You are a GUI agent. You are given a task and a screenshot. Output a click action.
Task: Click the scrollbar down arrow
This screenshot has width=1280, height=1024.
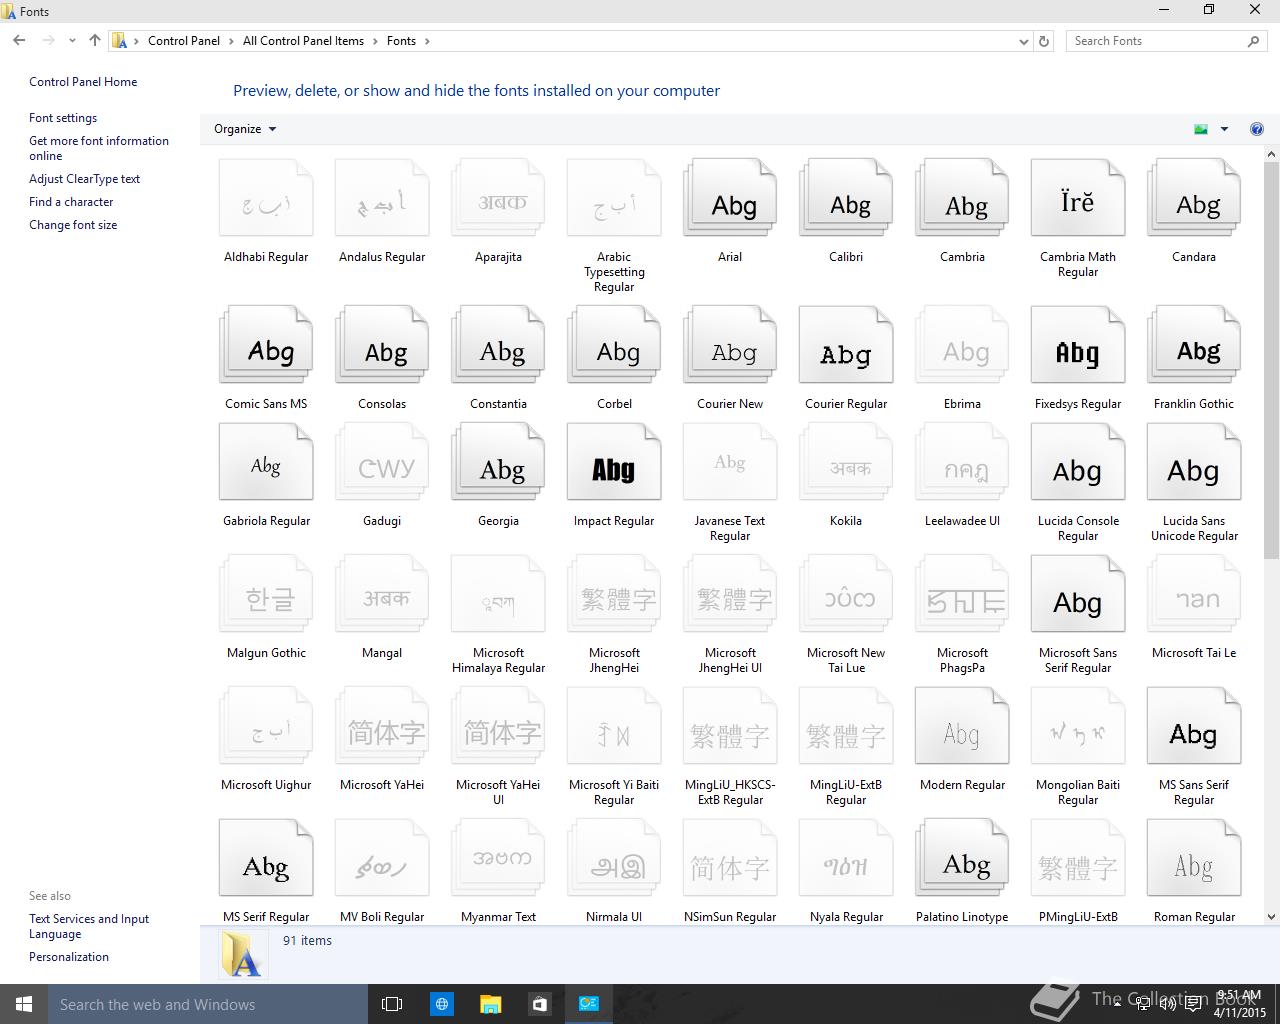(1272, 917)
